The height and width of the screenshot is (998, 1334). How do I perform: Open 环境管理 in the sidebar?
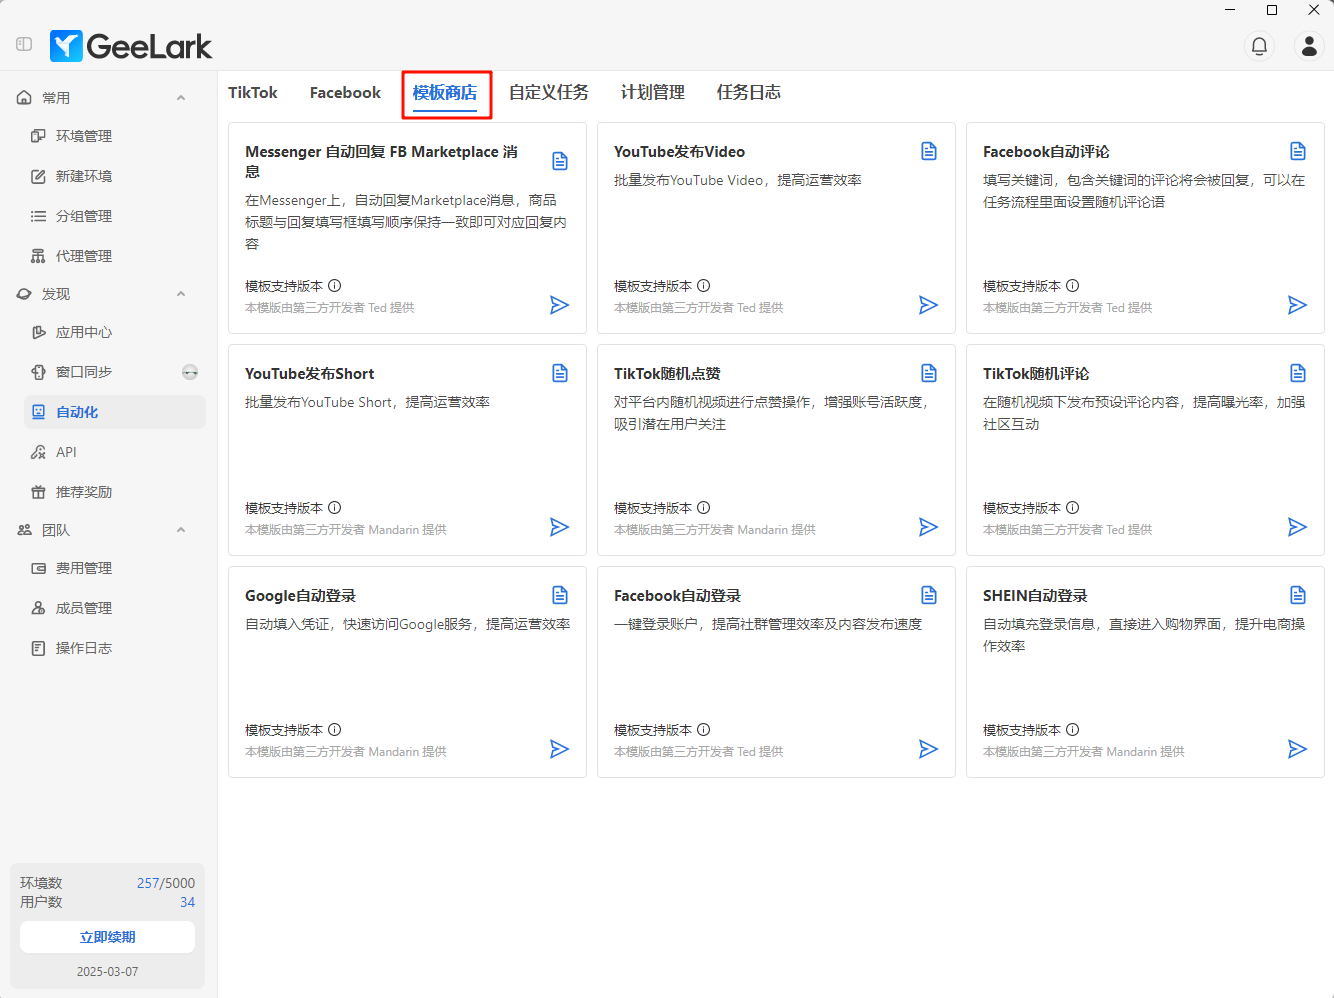tap(84, 136)
